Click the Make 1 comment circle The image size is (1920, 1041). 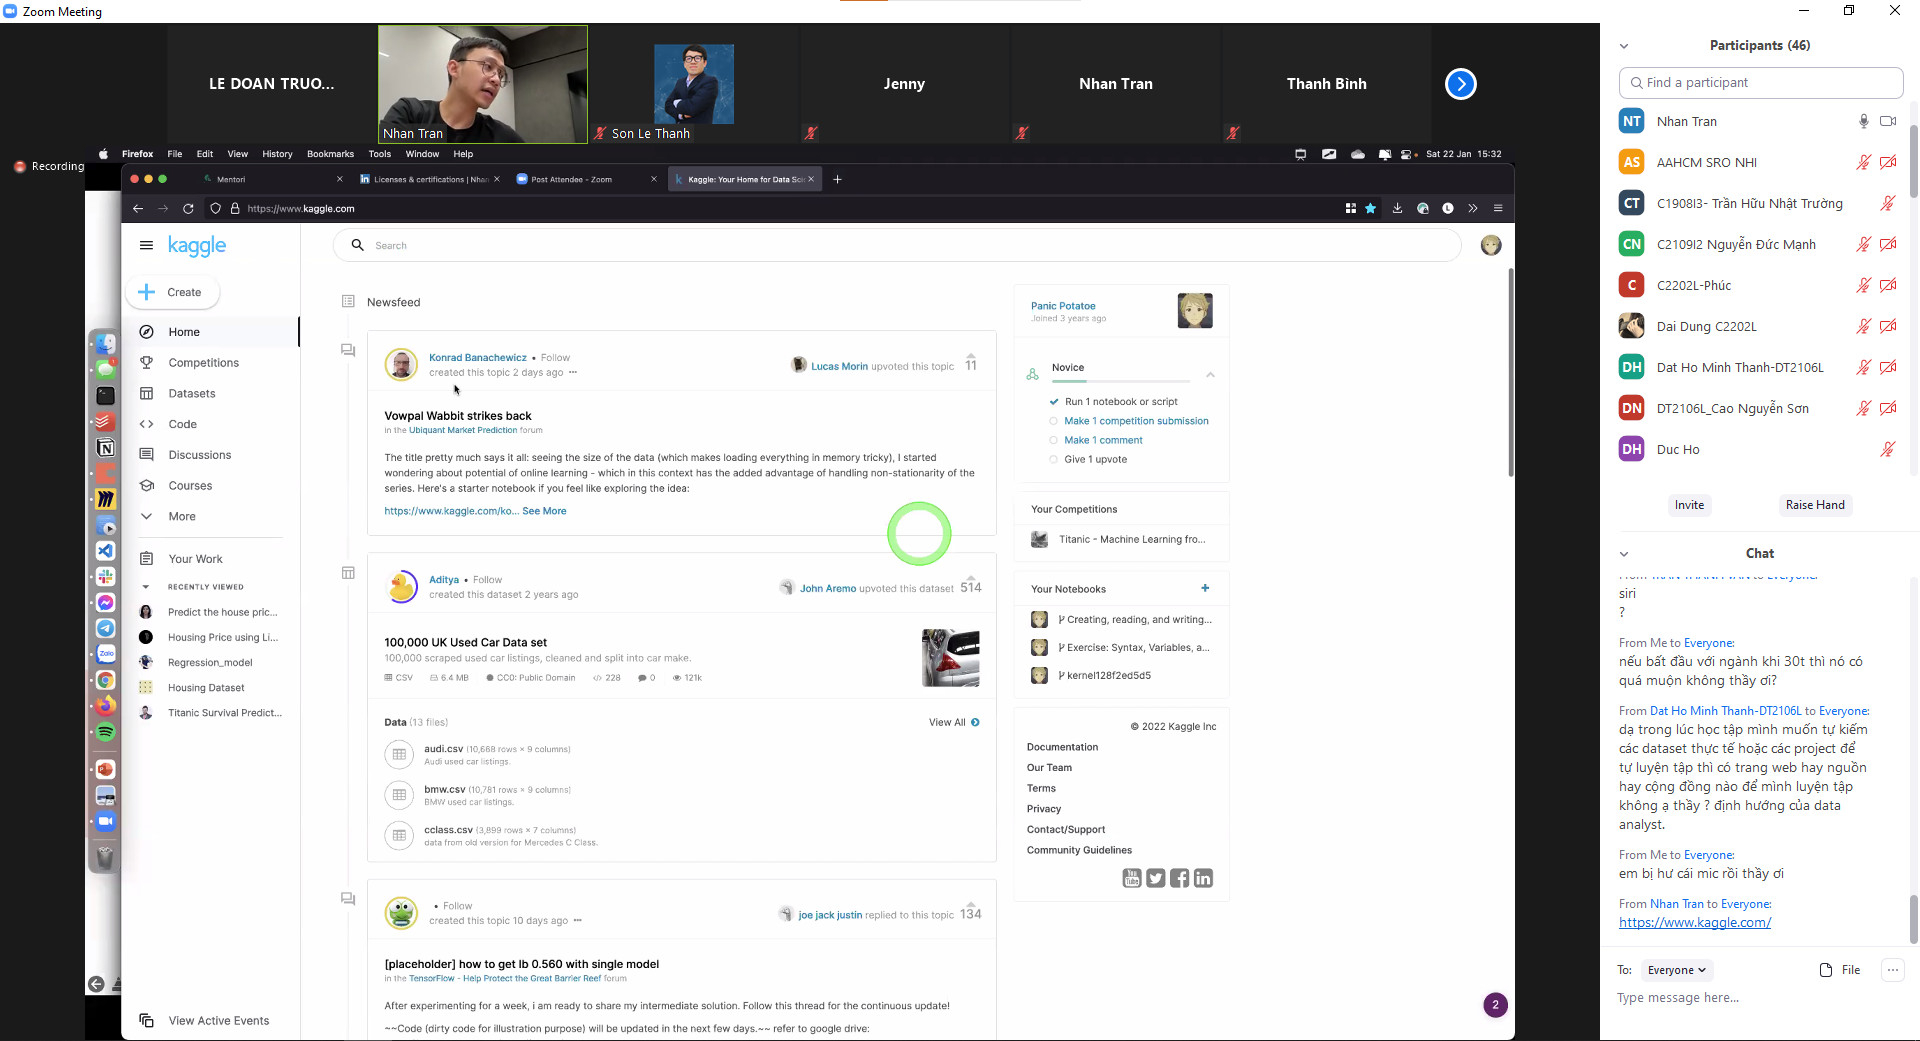pos(1053,440)
